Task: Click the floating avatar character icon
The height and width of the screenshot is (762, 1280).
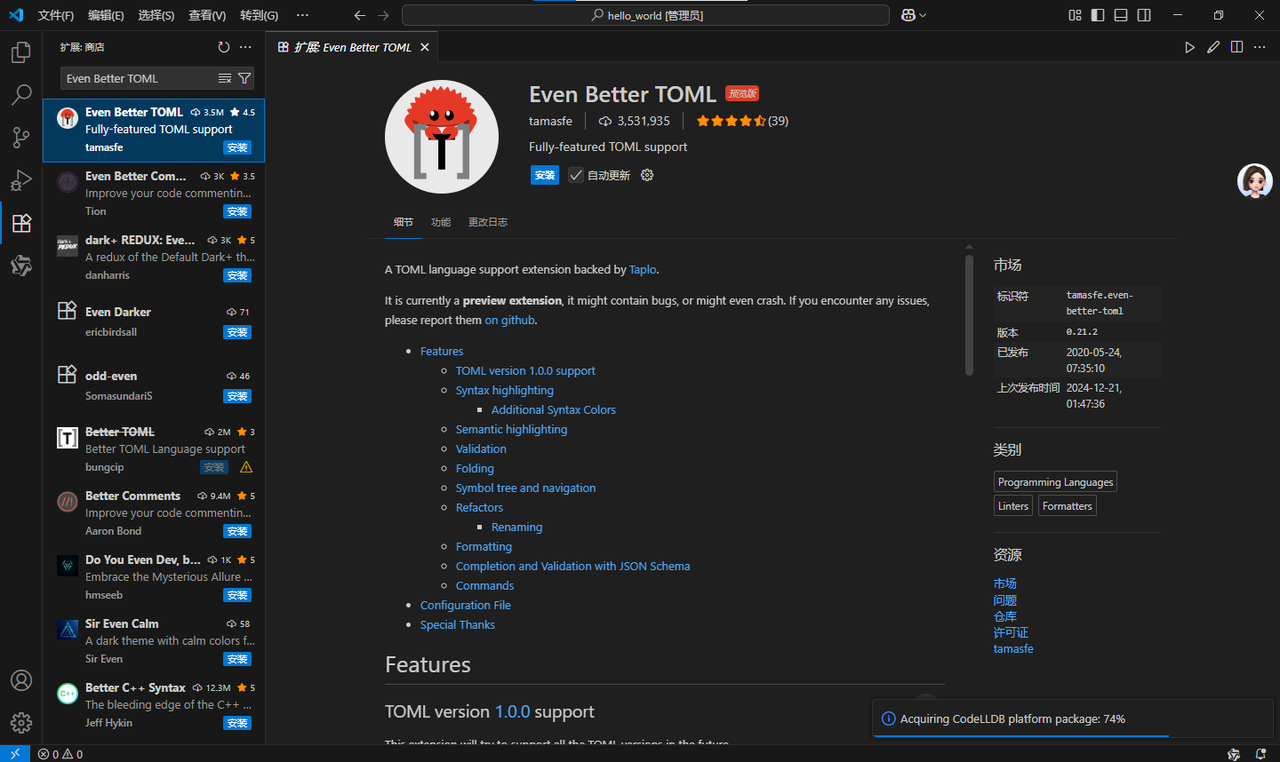Action: click(1255, 181)
